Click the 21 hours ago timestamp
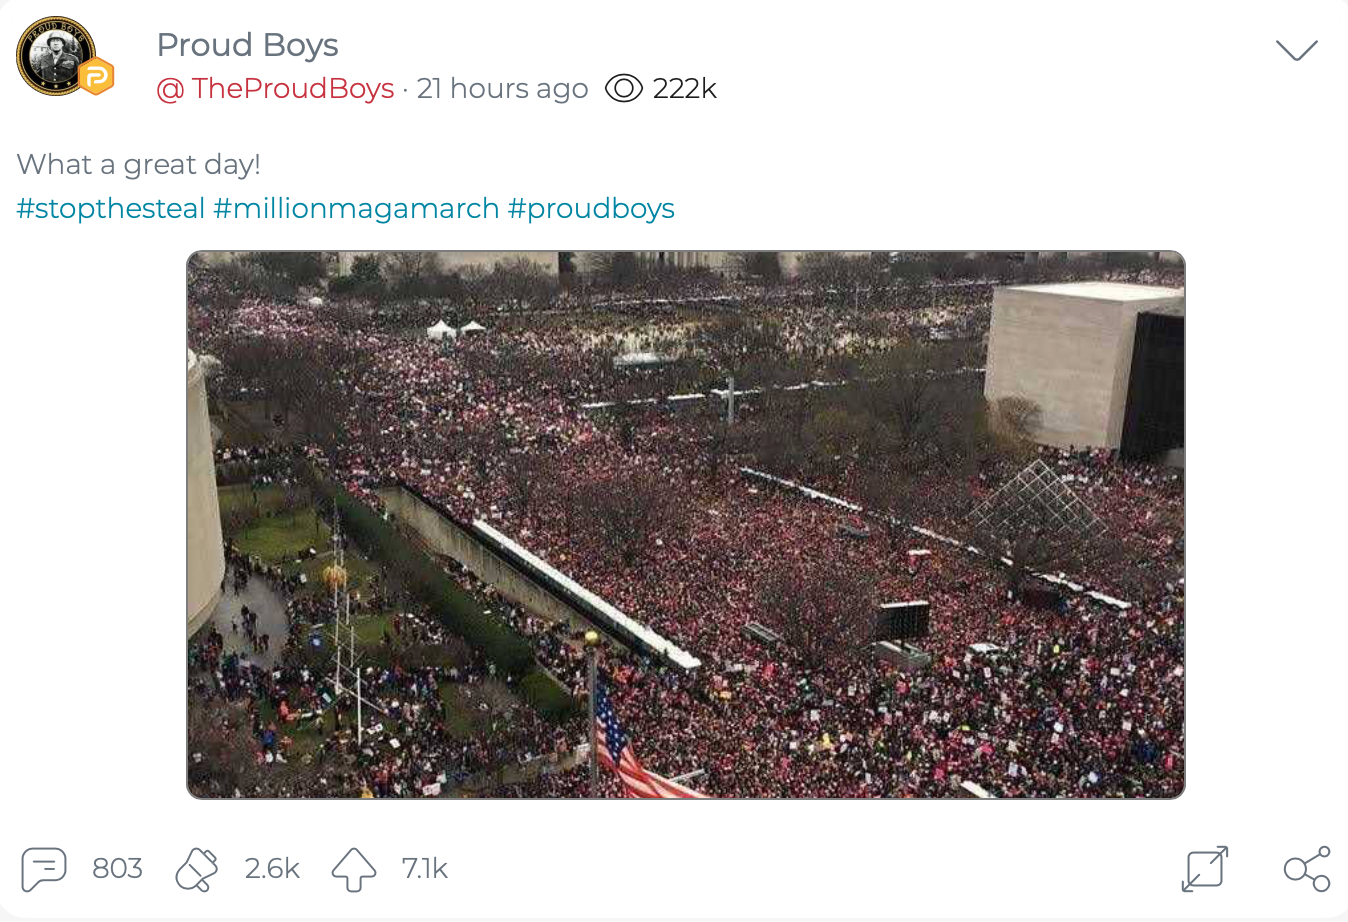 point(502,88)
